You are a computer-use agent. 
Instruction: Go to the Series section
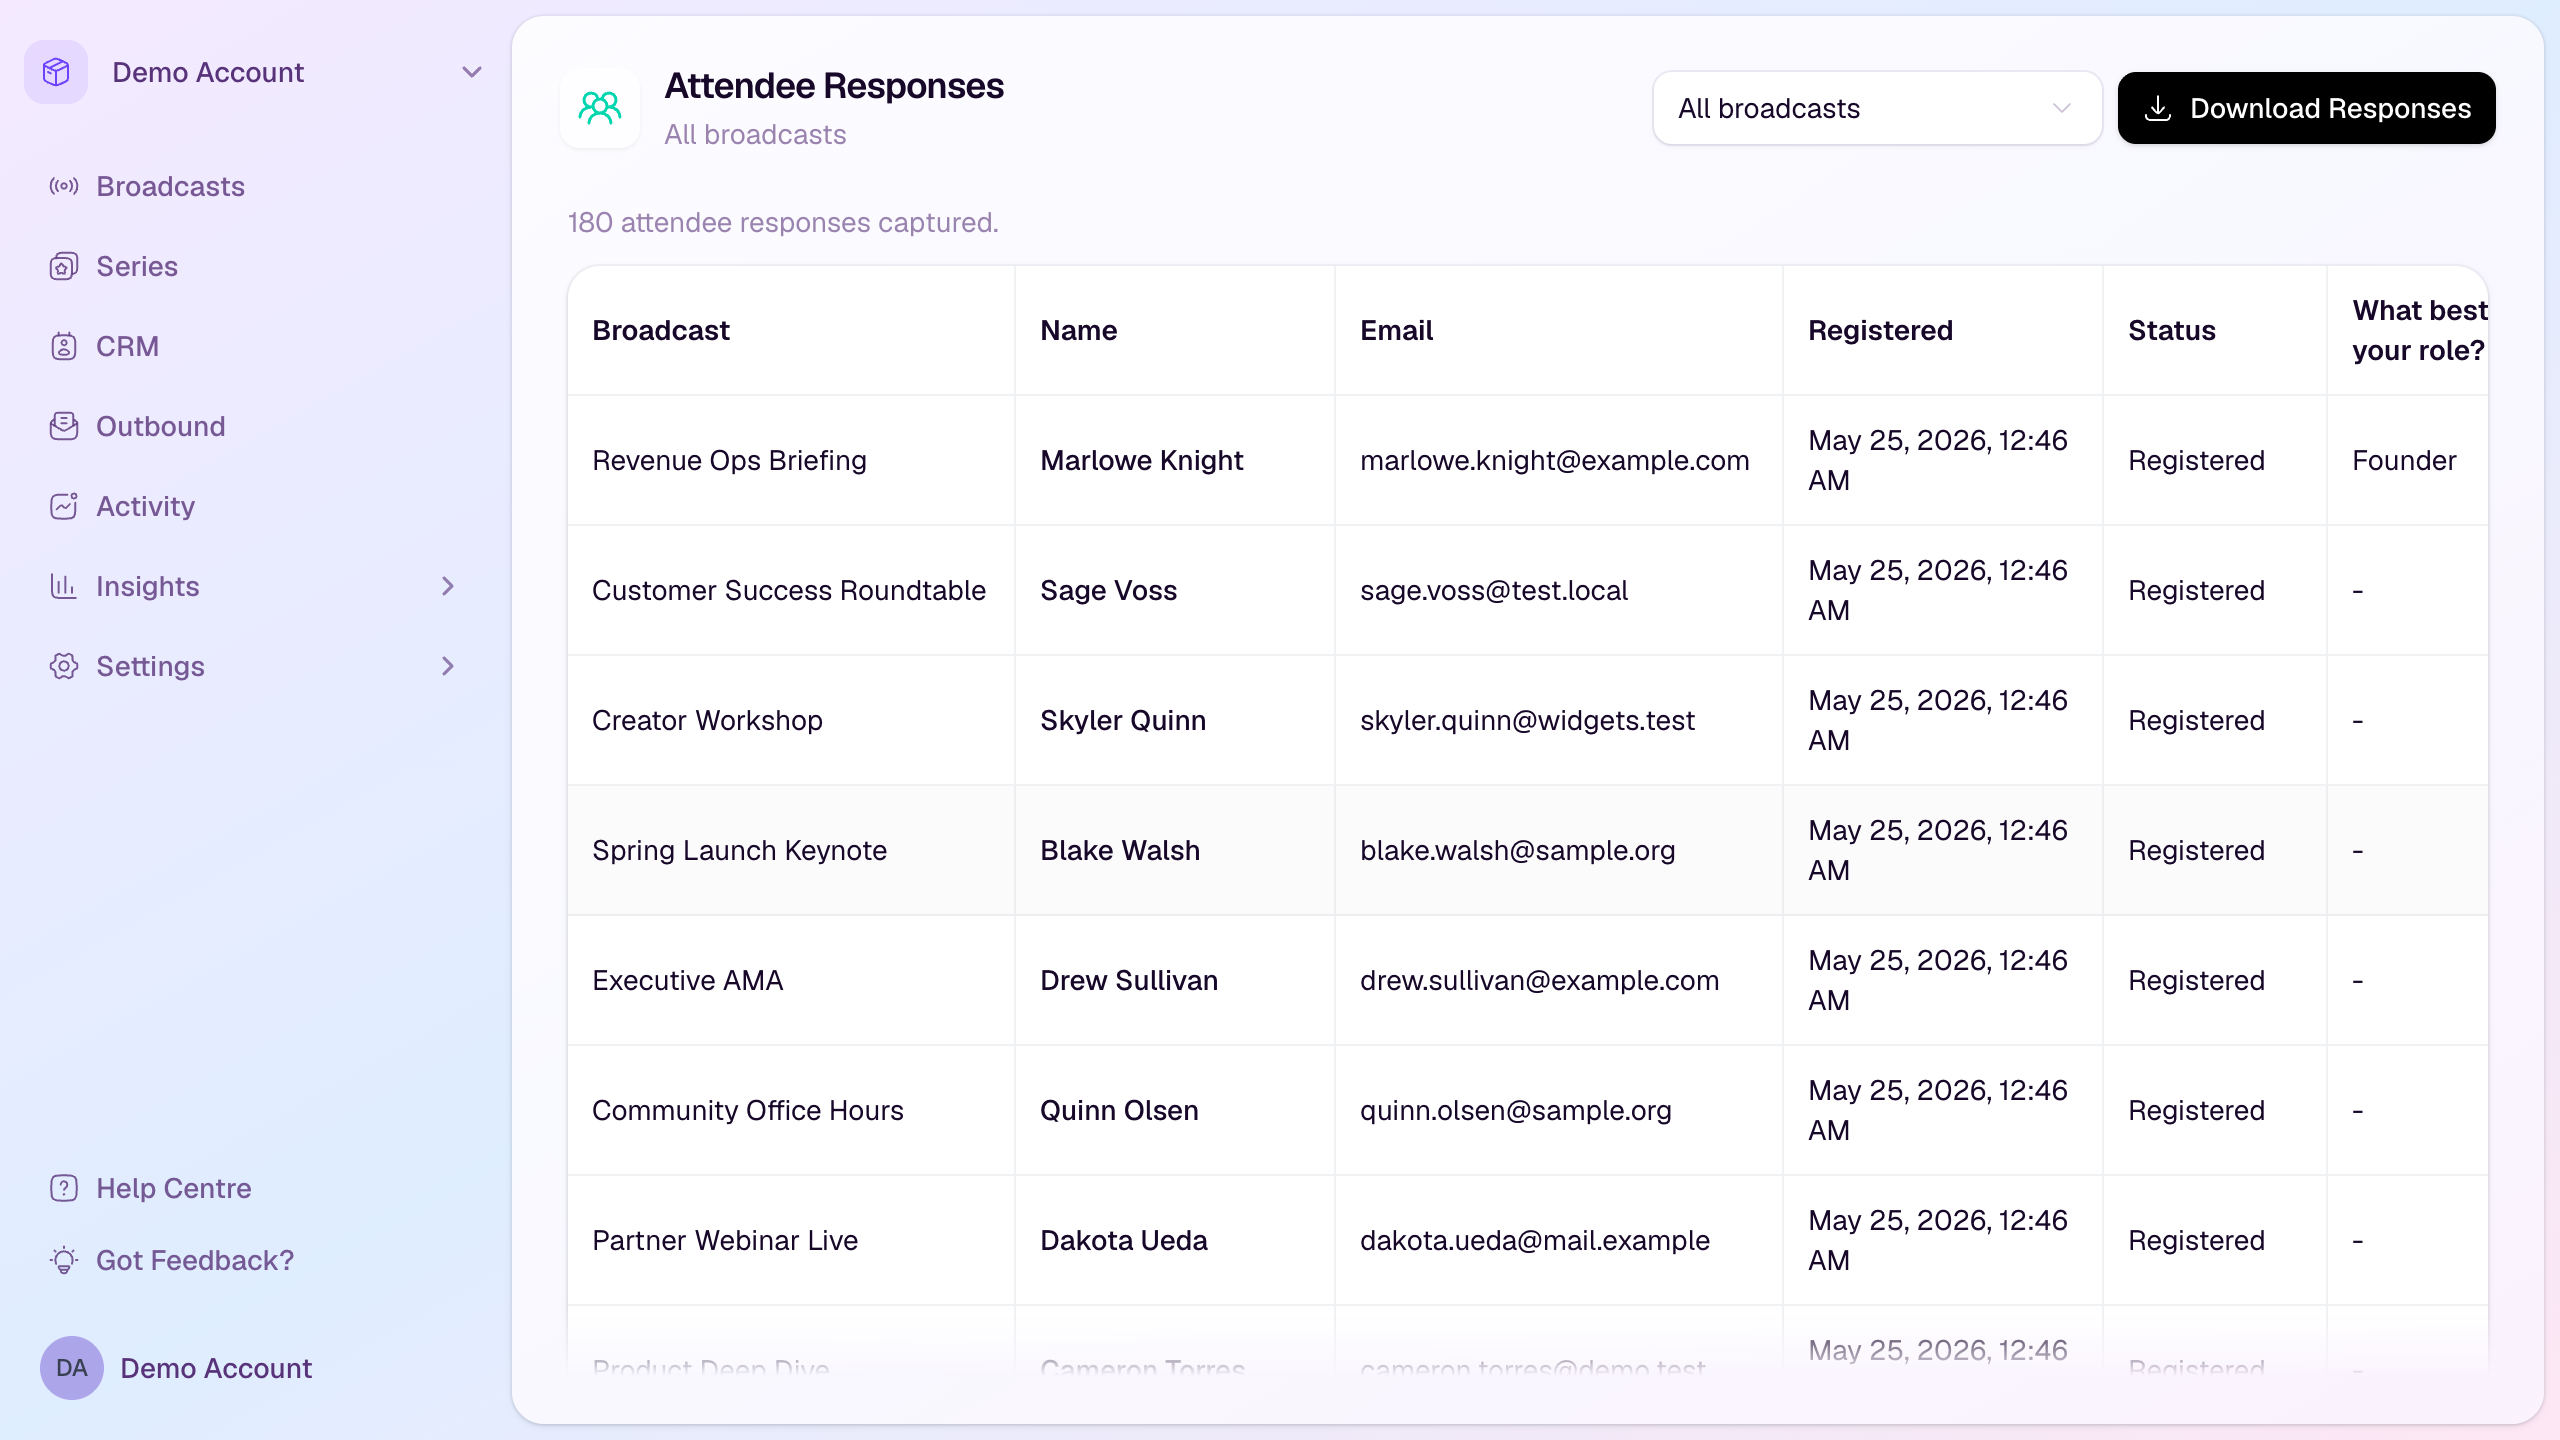click(x=137, y=266)
